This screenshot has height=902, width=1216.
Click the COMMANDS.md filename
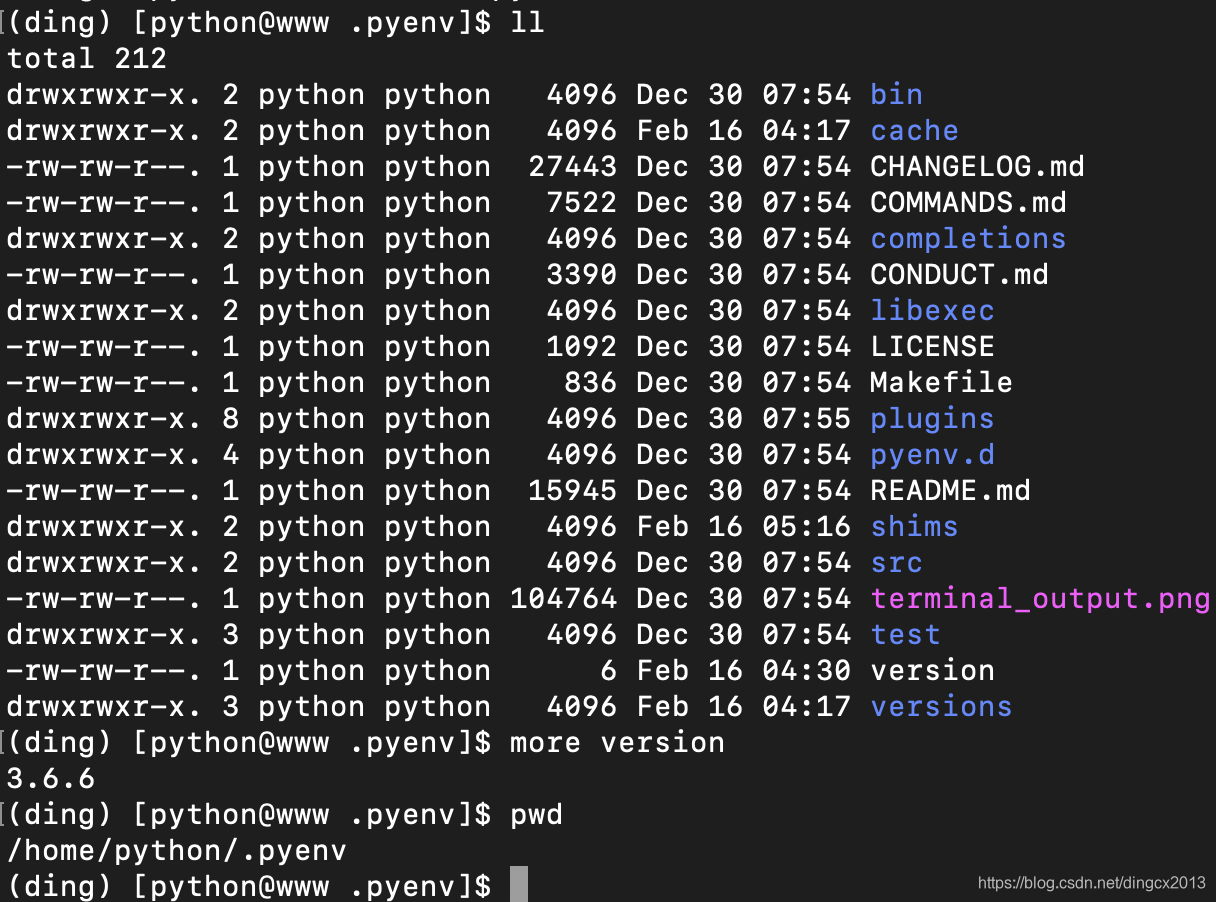coord(968,203)
